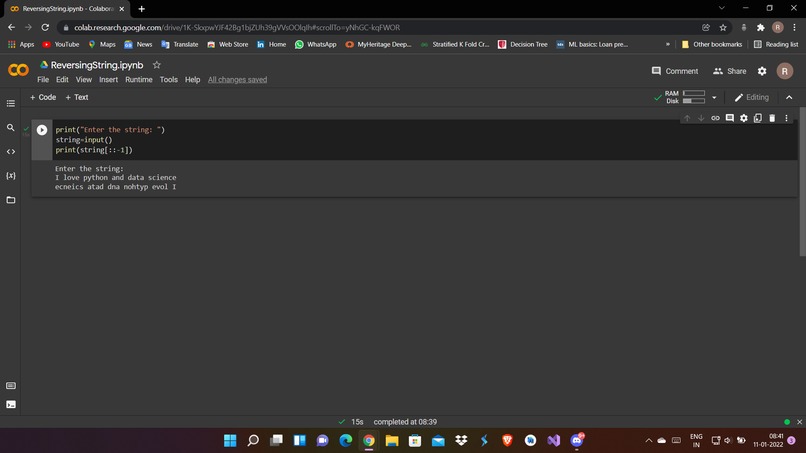This screenshot has width=806, height=453.
Task: Mirror cell in tab icon
Action: (758, 118)
